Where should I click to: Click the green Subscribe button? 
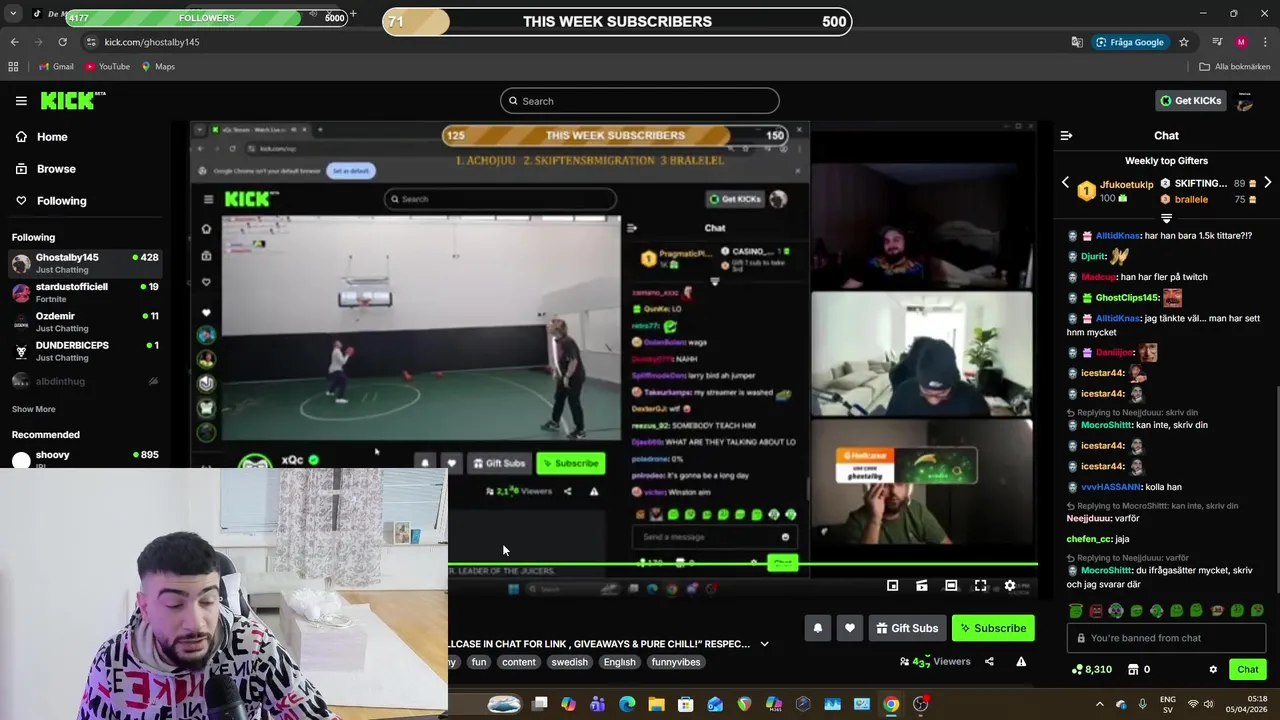coord(993,628)
